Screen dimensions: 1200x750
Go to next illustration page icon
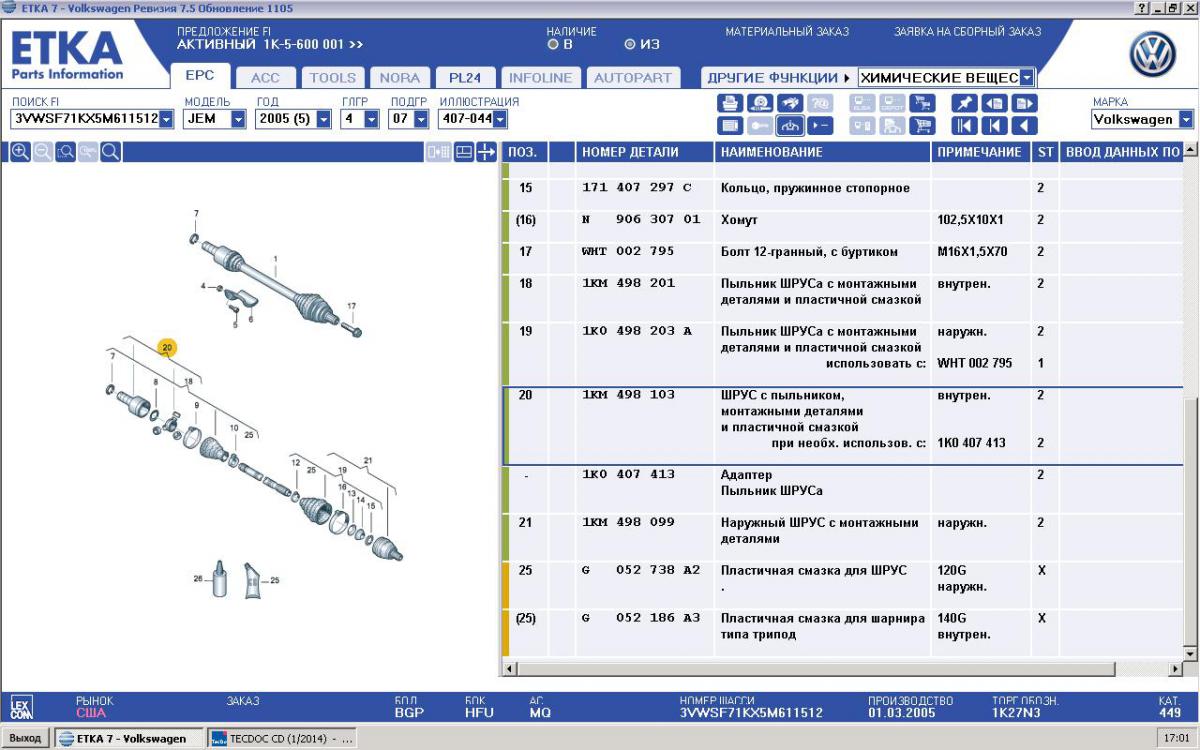pyautogui.click(x=1024, y=103)
